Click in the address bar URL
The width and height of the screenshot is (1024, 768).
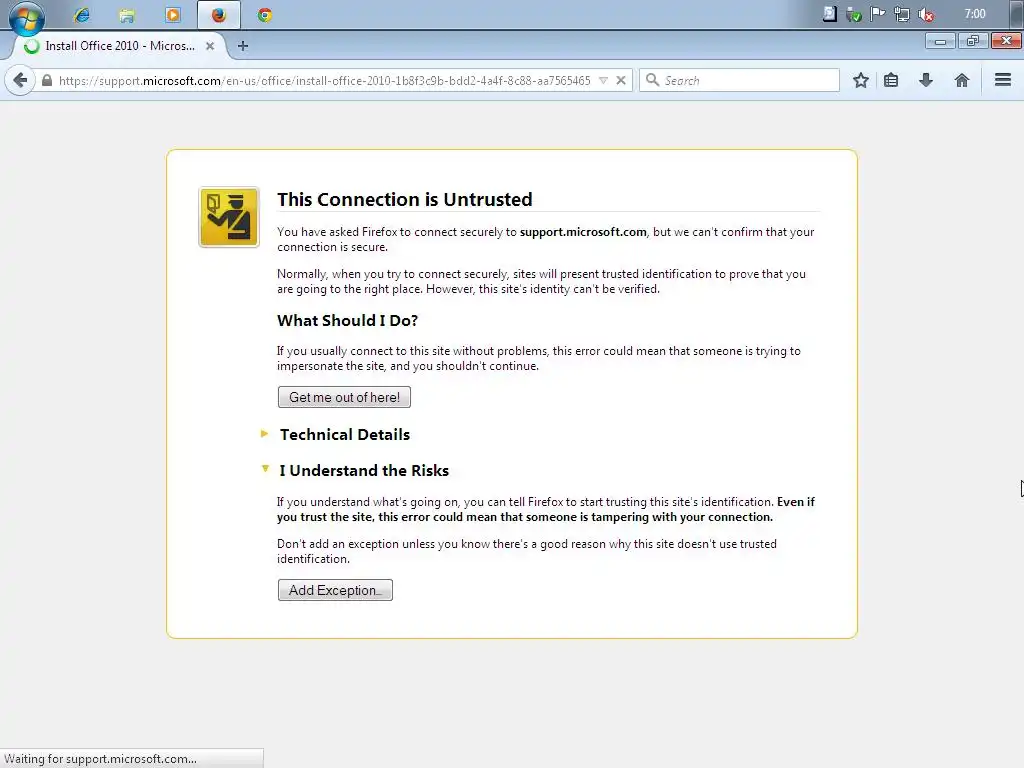point(325,80)
